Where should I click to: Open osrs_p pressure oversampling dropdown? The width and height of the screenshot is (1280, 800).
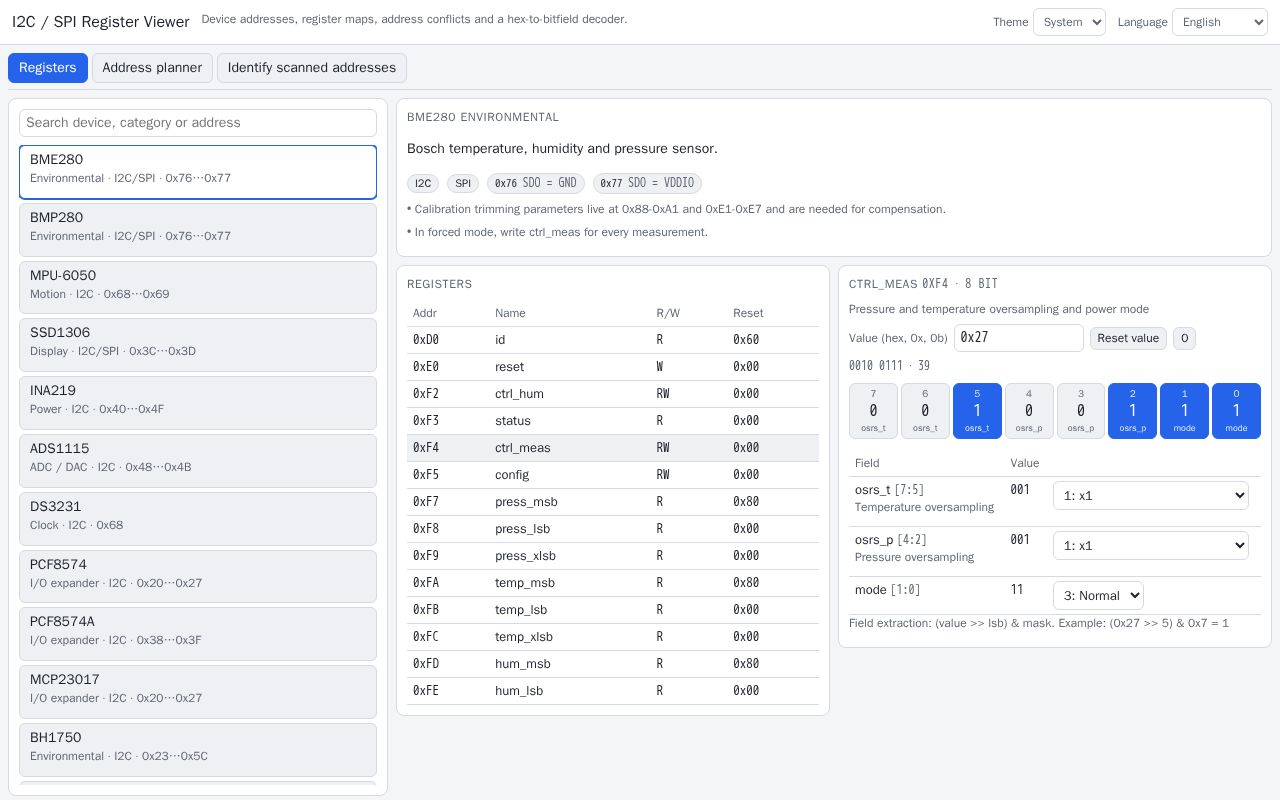1151,545
